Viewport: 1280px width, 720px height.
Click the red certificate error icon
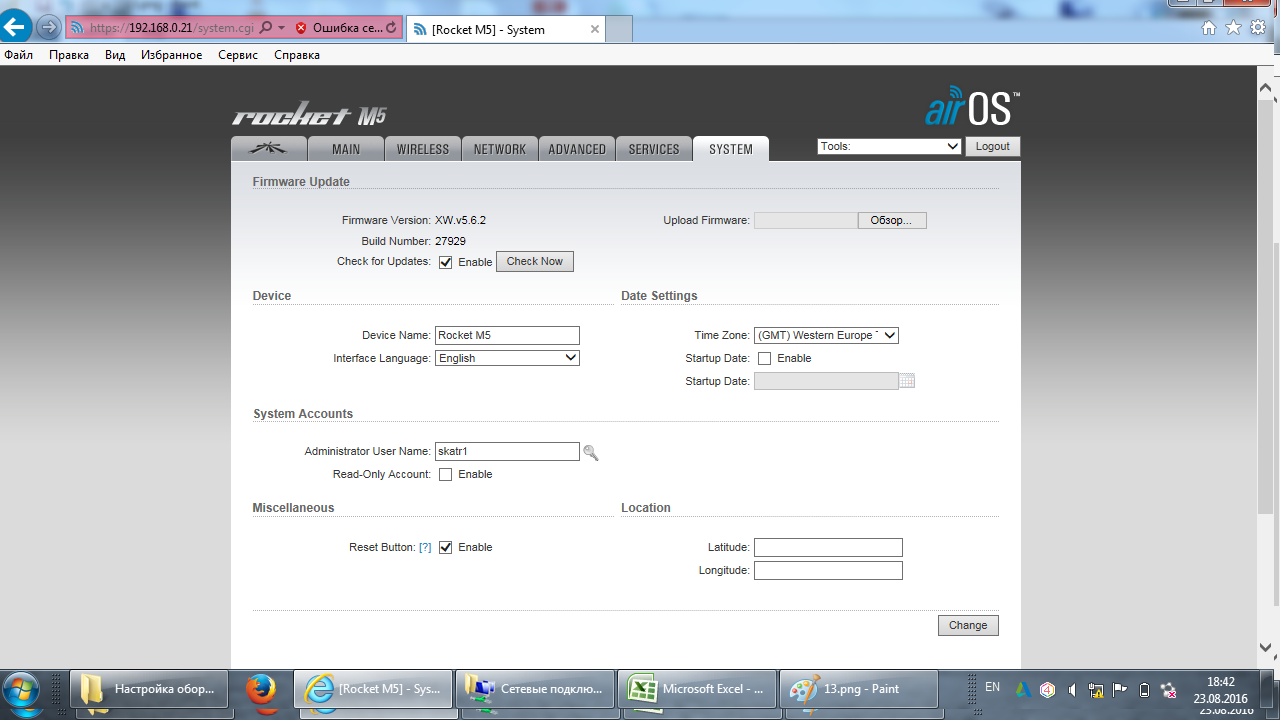tap(300, 28)
